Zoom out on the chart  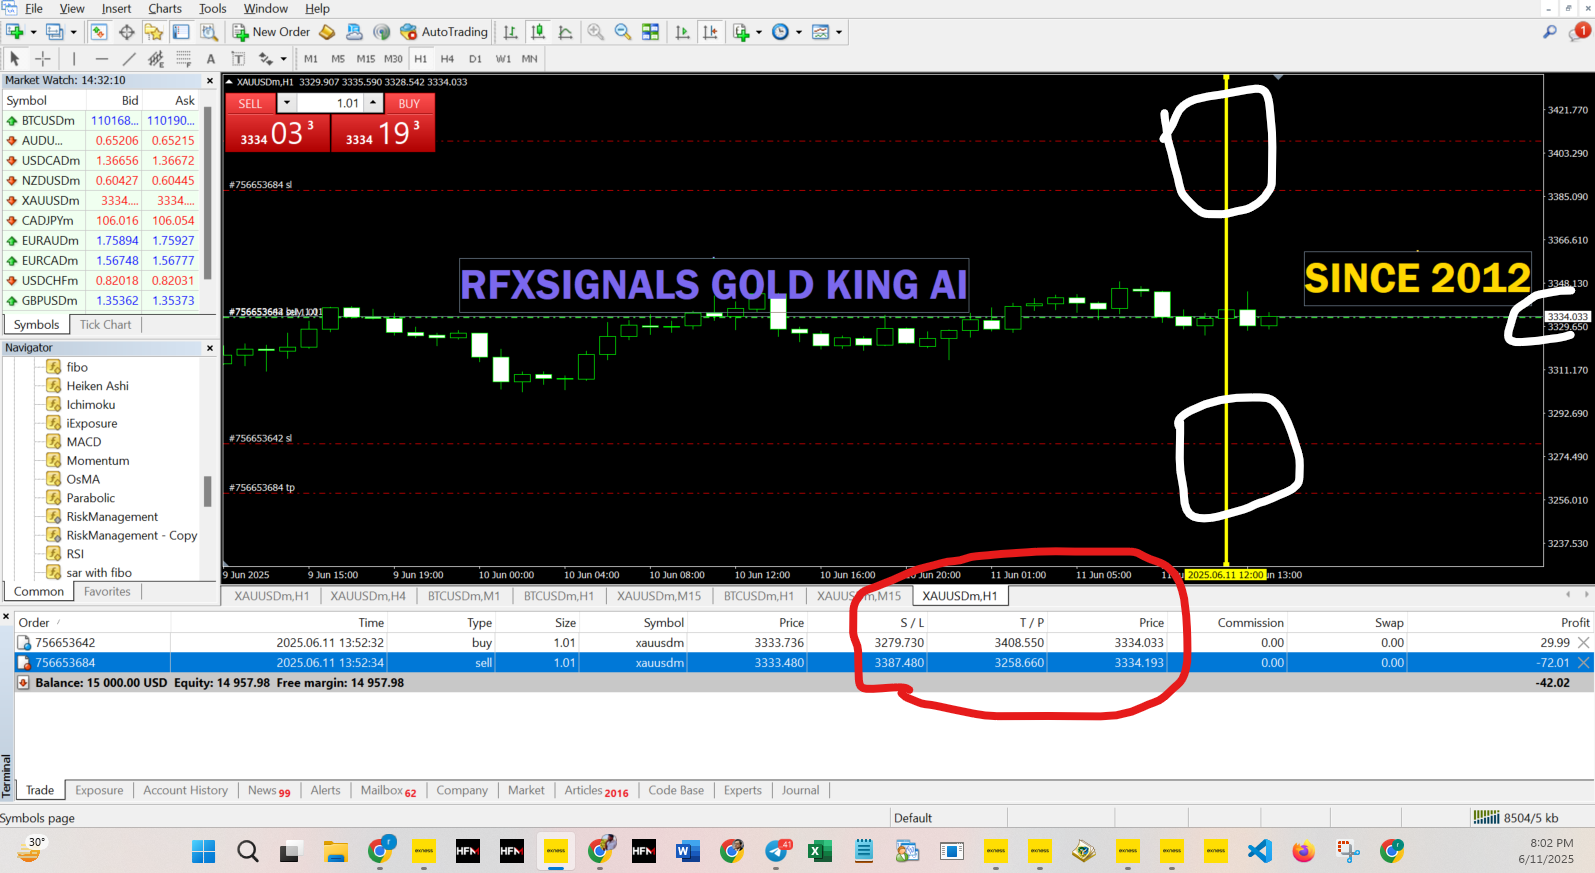623,32
